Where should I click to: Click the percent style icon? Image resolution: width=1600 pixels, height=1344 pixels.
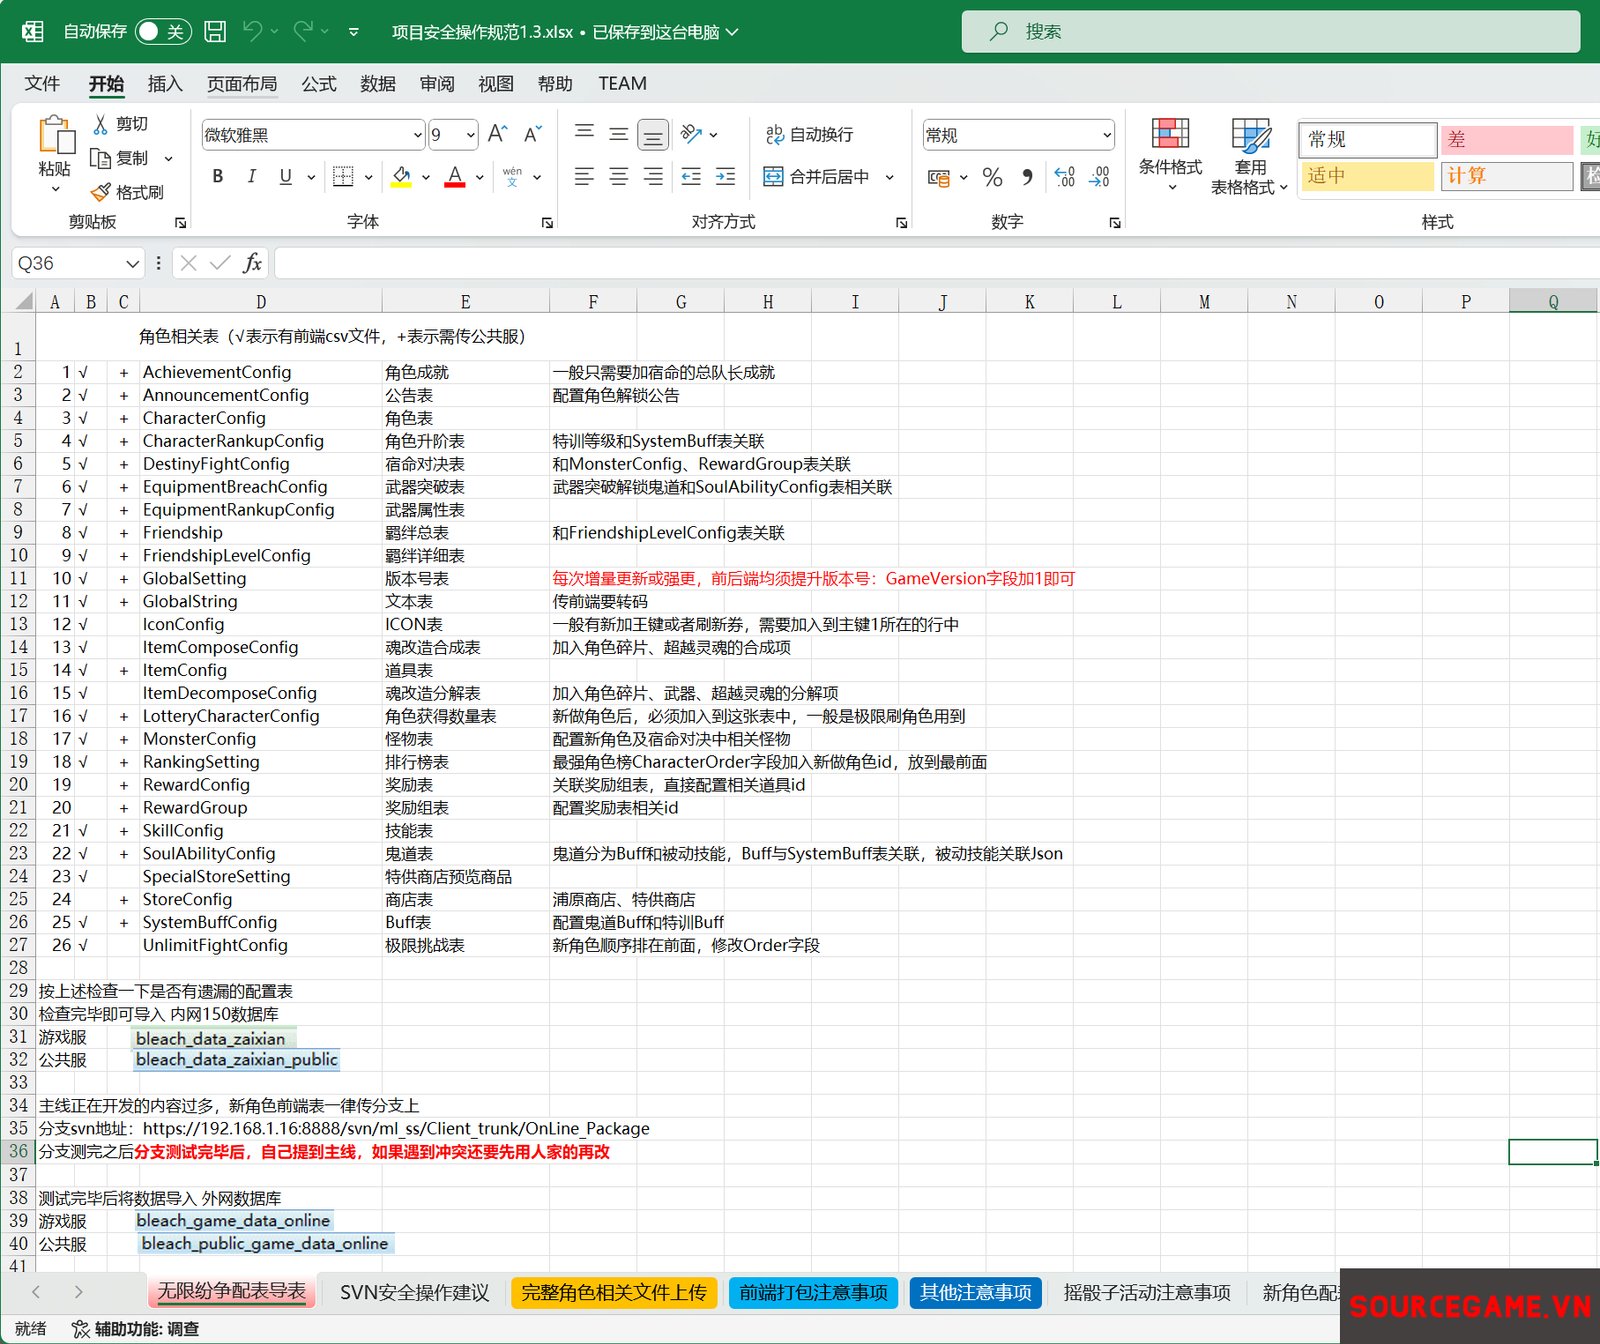coord(992,177)
